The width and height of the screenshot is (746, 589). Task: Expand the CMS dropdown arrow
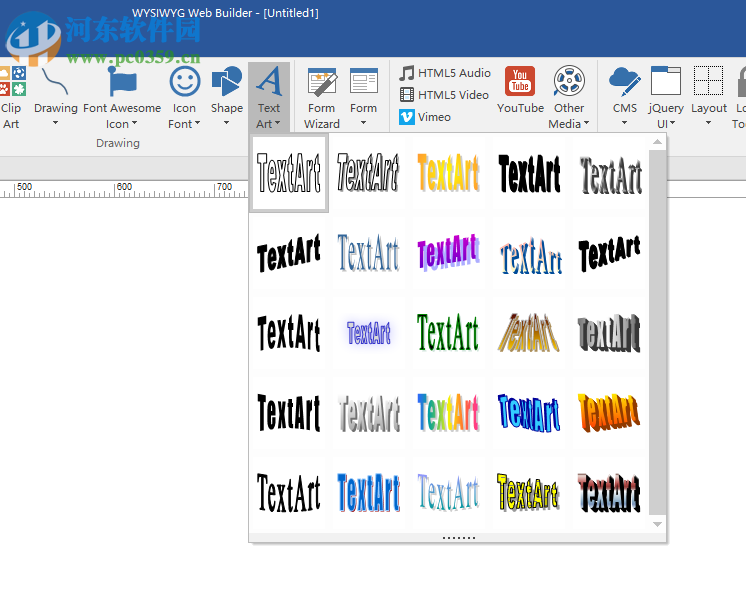pyautogui.click(x=625, y=123)
